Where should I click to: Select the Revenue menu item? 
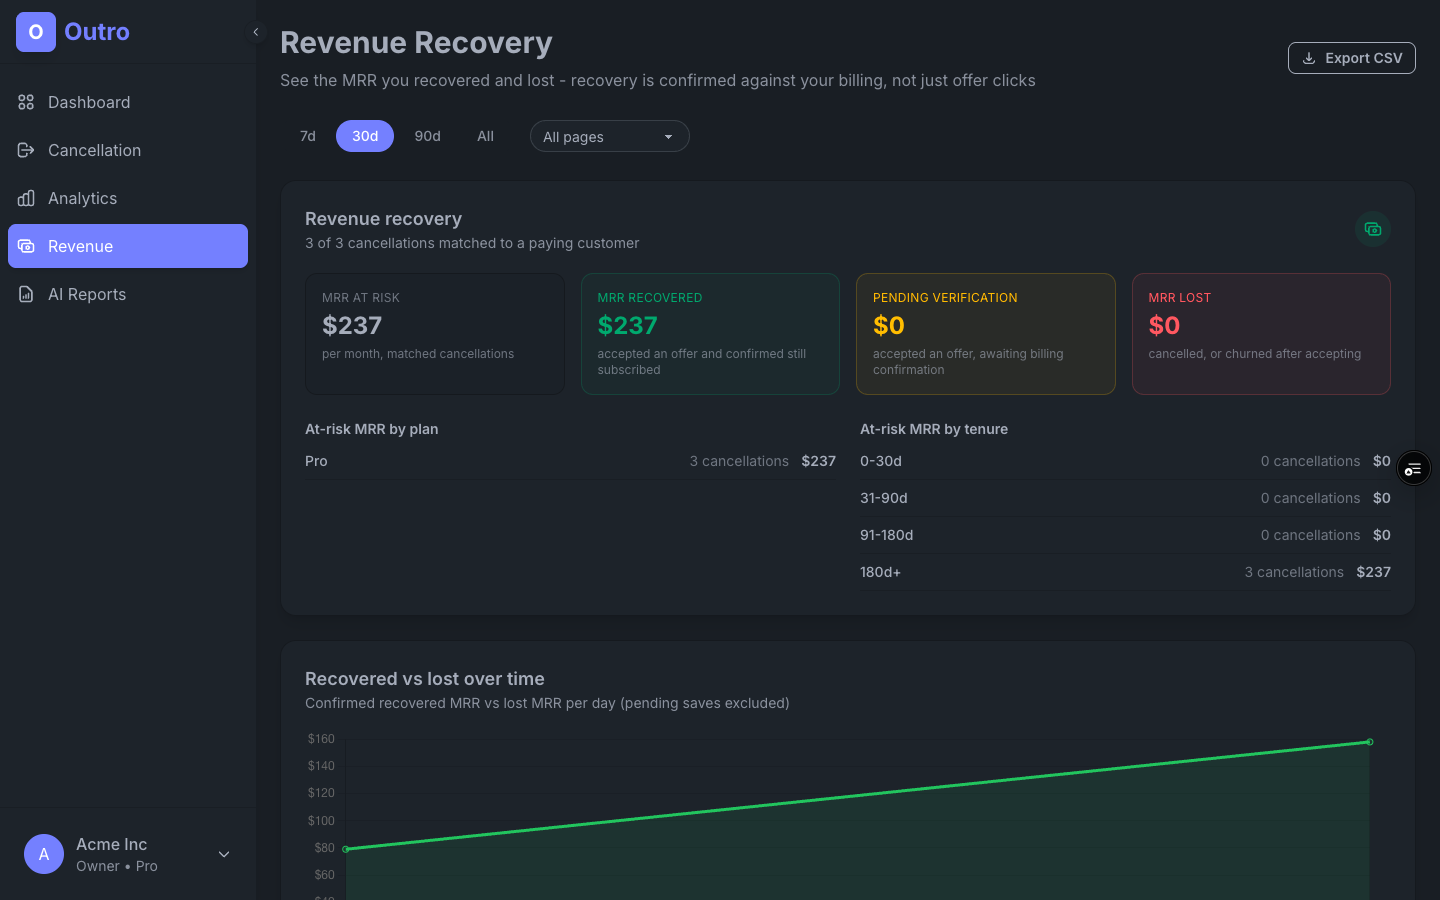pyautogui.click(x=128, y=246)
